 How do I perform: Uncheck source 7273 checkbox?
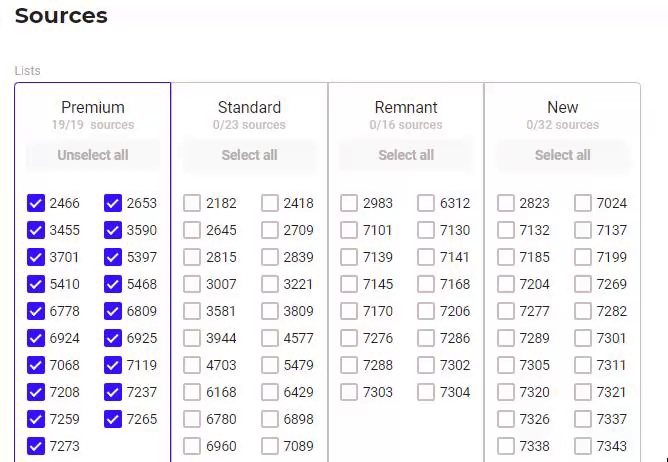click(x=36, y=446)
